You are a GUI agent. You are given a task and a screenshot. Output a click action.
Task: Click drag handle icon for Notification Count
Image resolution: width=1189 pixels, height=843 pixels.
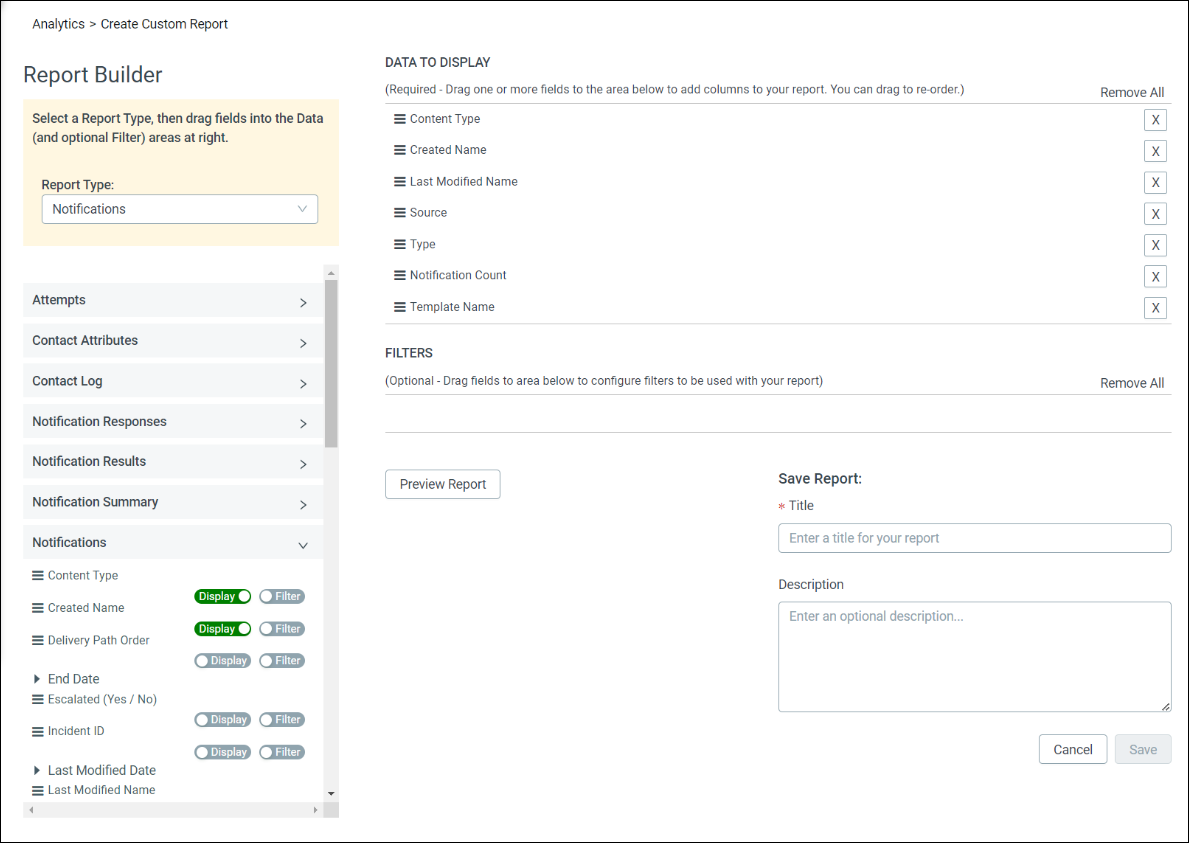point(399,276)
